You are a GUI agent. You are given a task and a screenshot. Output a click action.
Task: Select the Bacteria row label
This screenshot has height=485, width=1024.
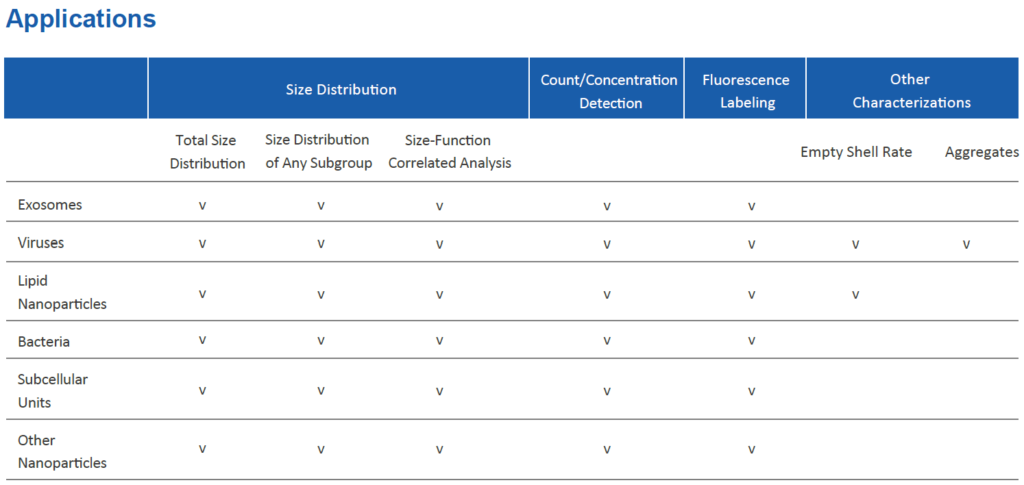44,341
